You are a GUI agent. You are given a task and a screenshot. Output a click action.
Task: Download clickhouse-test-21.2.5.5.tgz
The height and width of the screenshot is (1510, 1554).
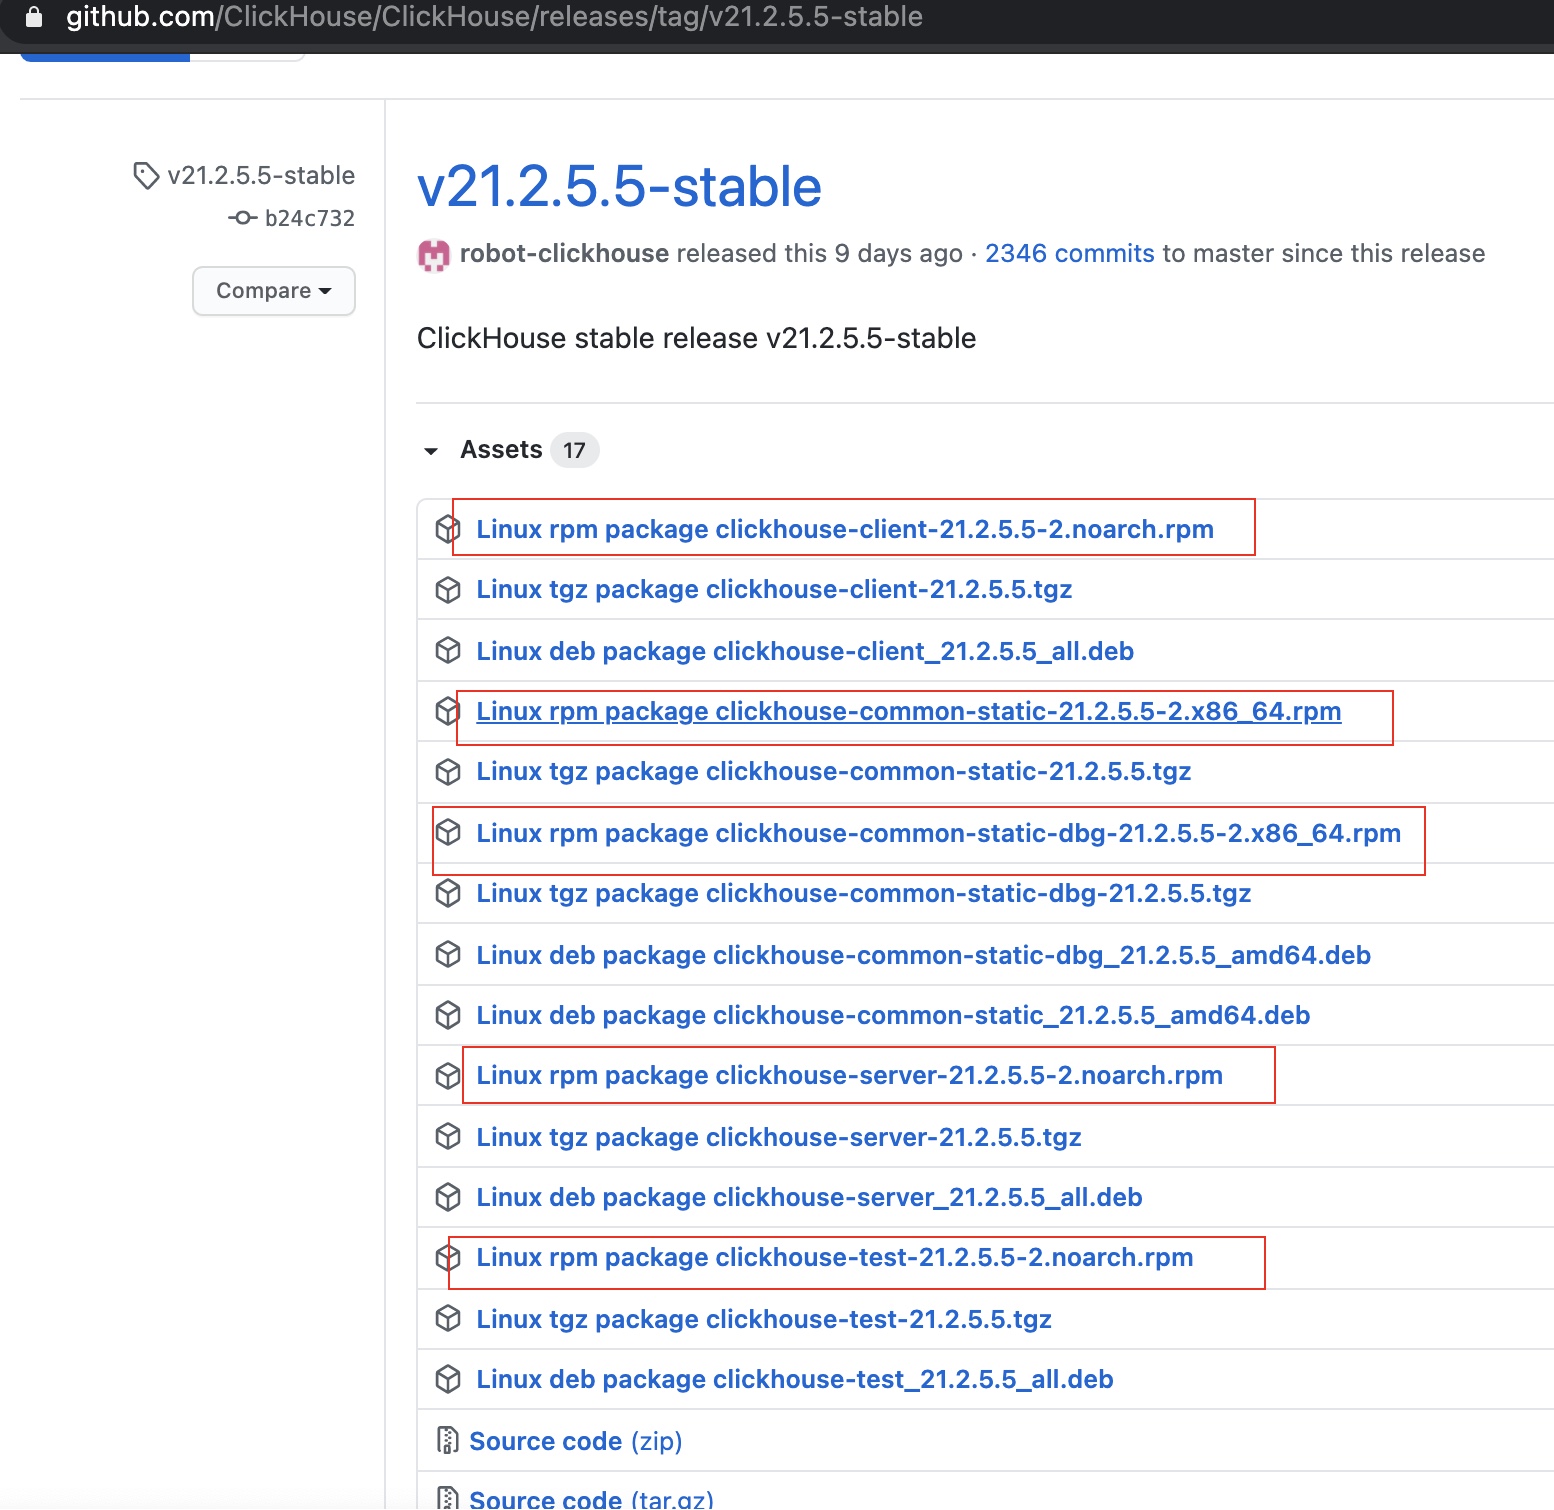(764, 1319)
